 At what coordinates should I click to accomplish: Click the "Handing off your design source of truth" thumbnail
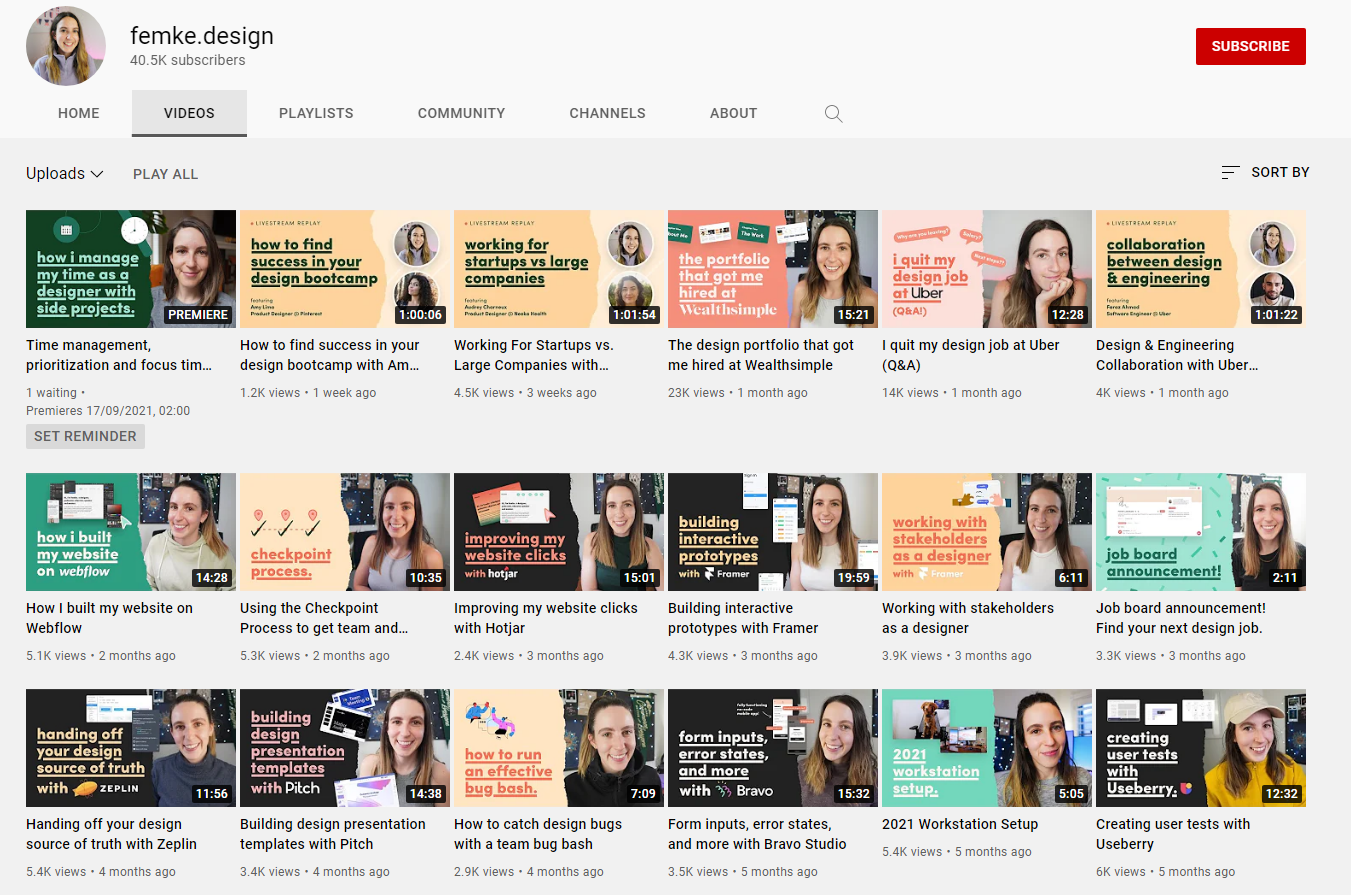tap(130, 748)
